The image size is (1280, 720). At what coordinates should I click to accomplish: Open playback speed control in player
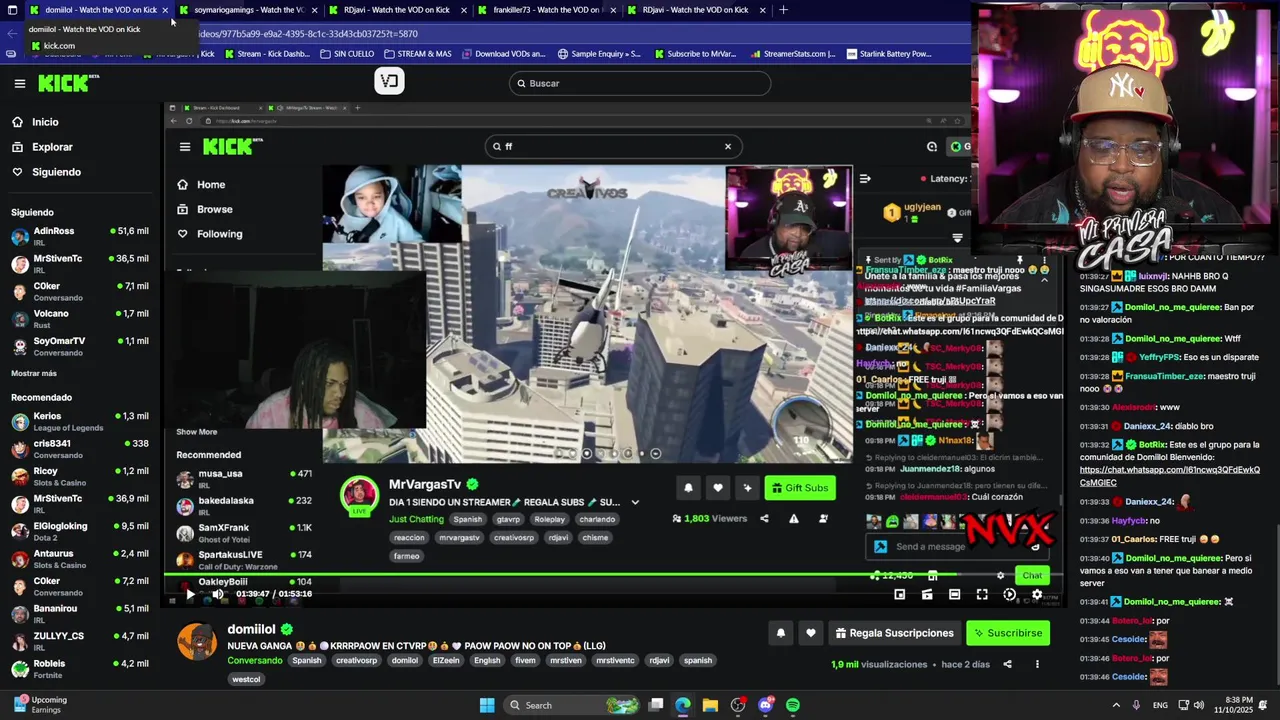1009,594
